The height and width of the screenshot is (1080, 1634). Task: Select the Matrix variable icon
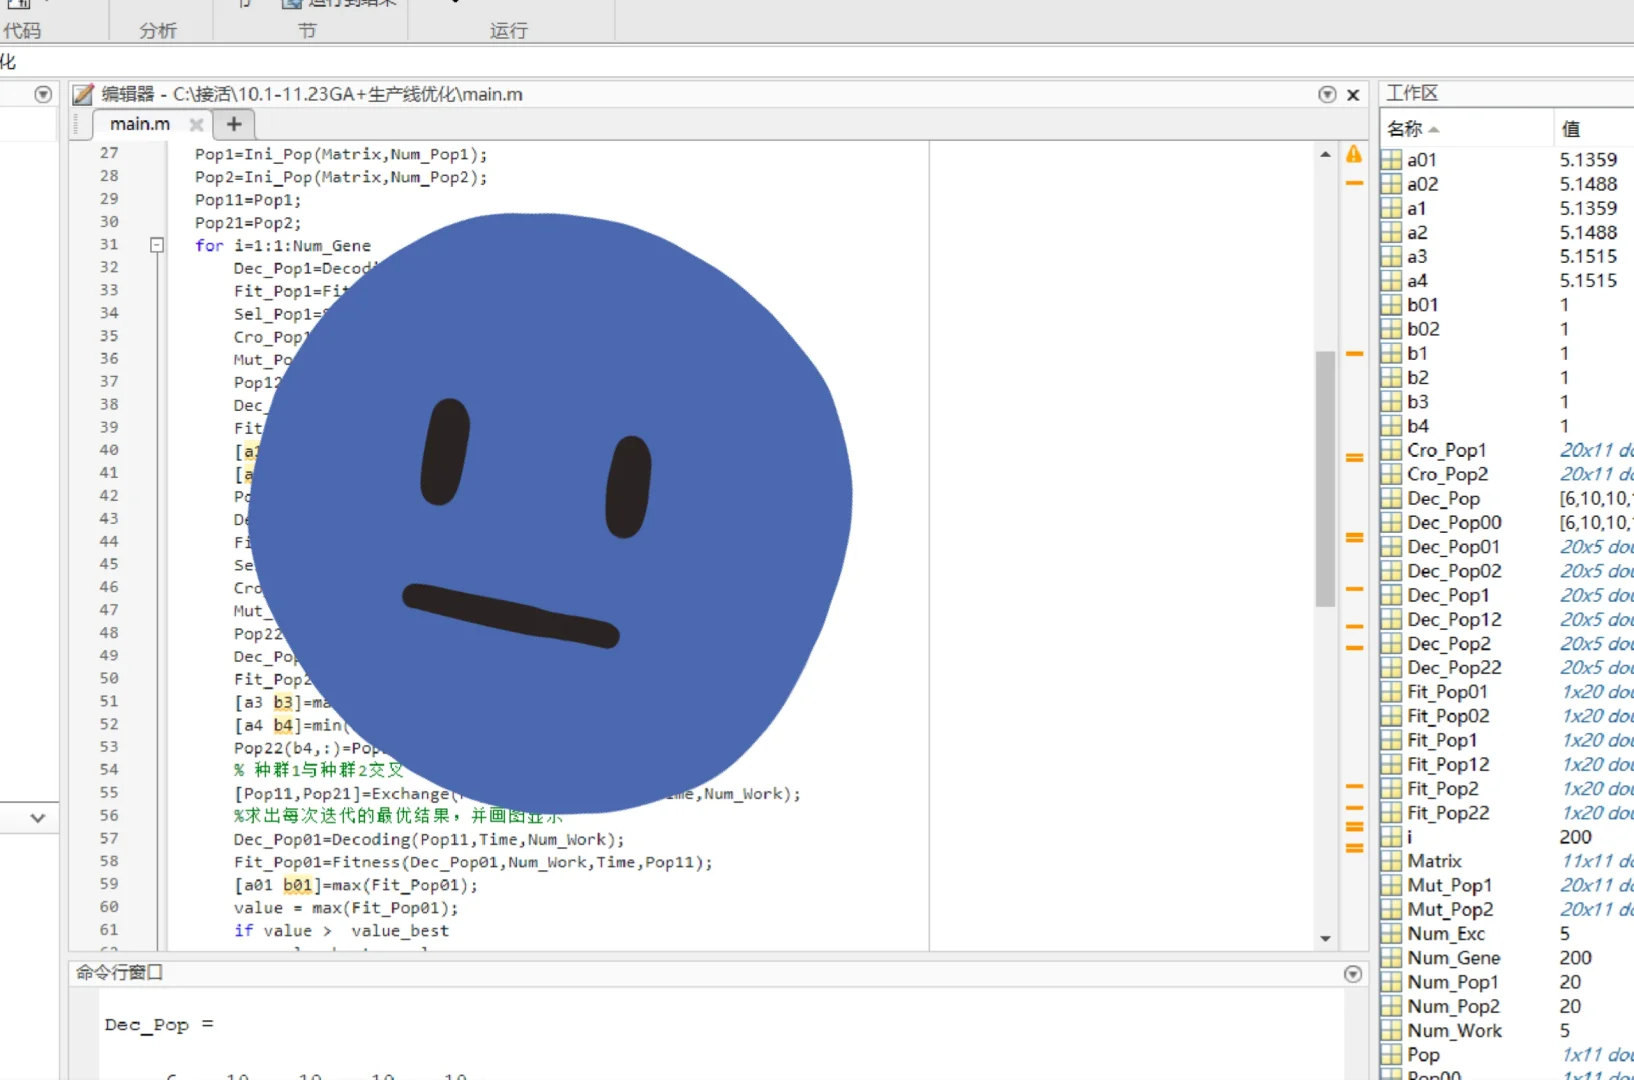pos(1391,861)
